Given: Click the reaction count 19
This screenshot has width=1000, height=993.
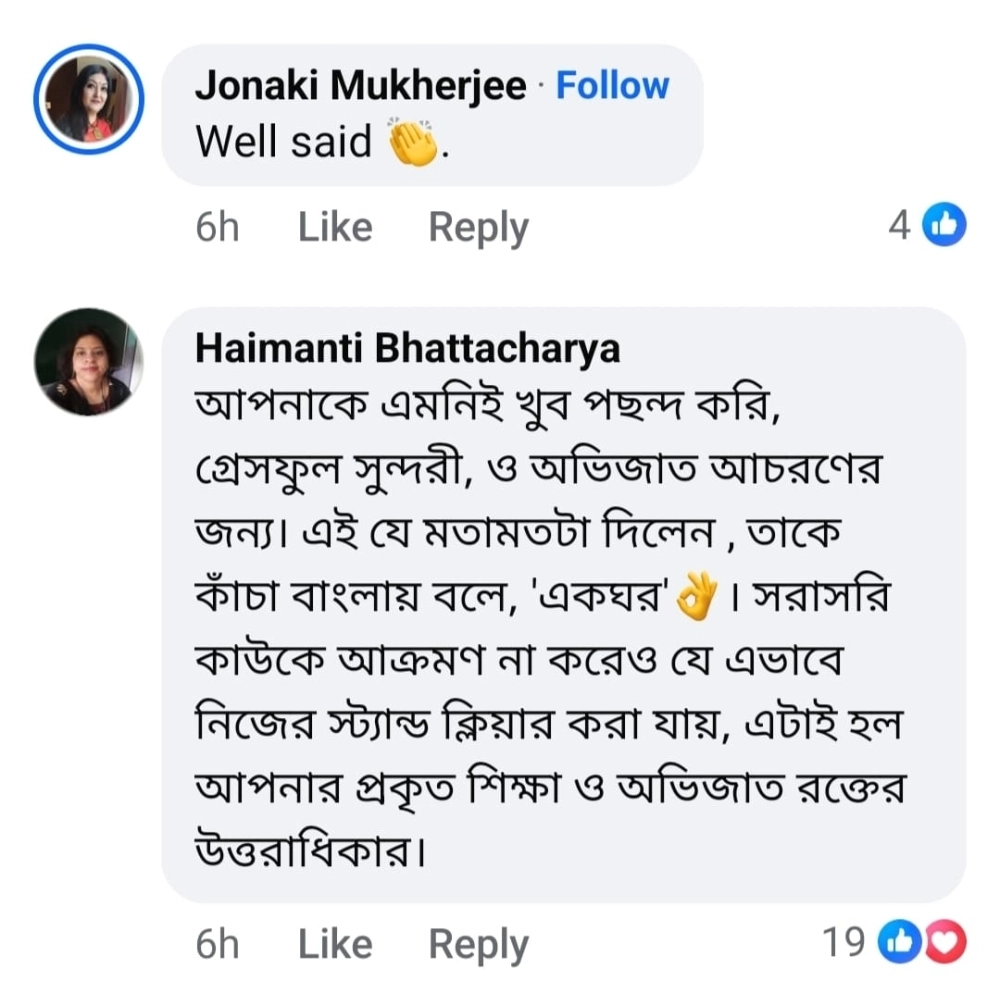Looking at the screenshot, I should (x=843, y=942).
